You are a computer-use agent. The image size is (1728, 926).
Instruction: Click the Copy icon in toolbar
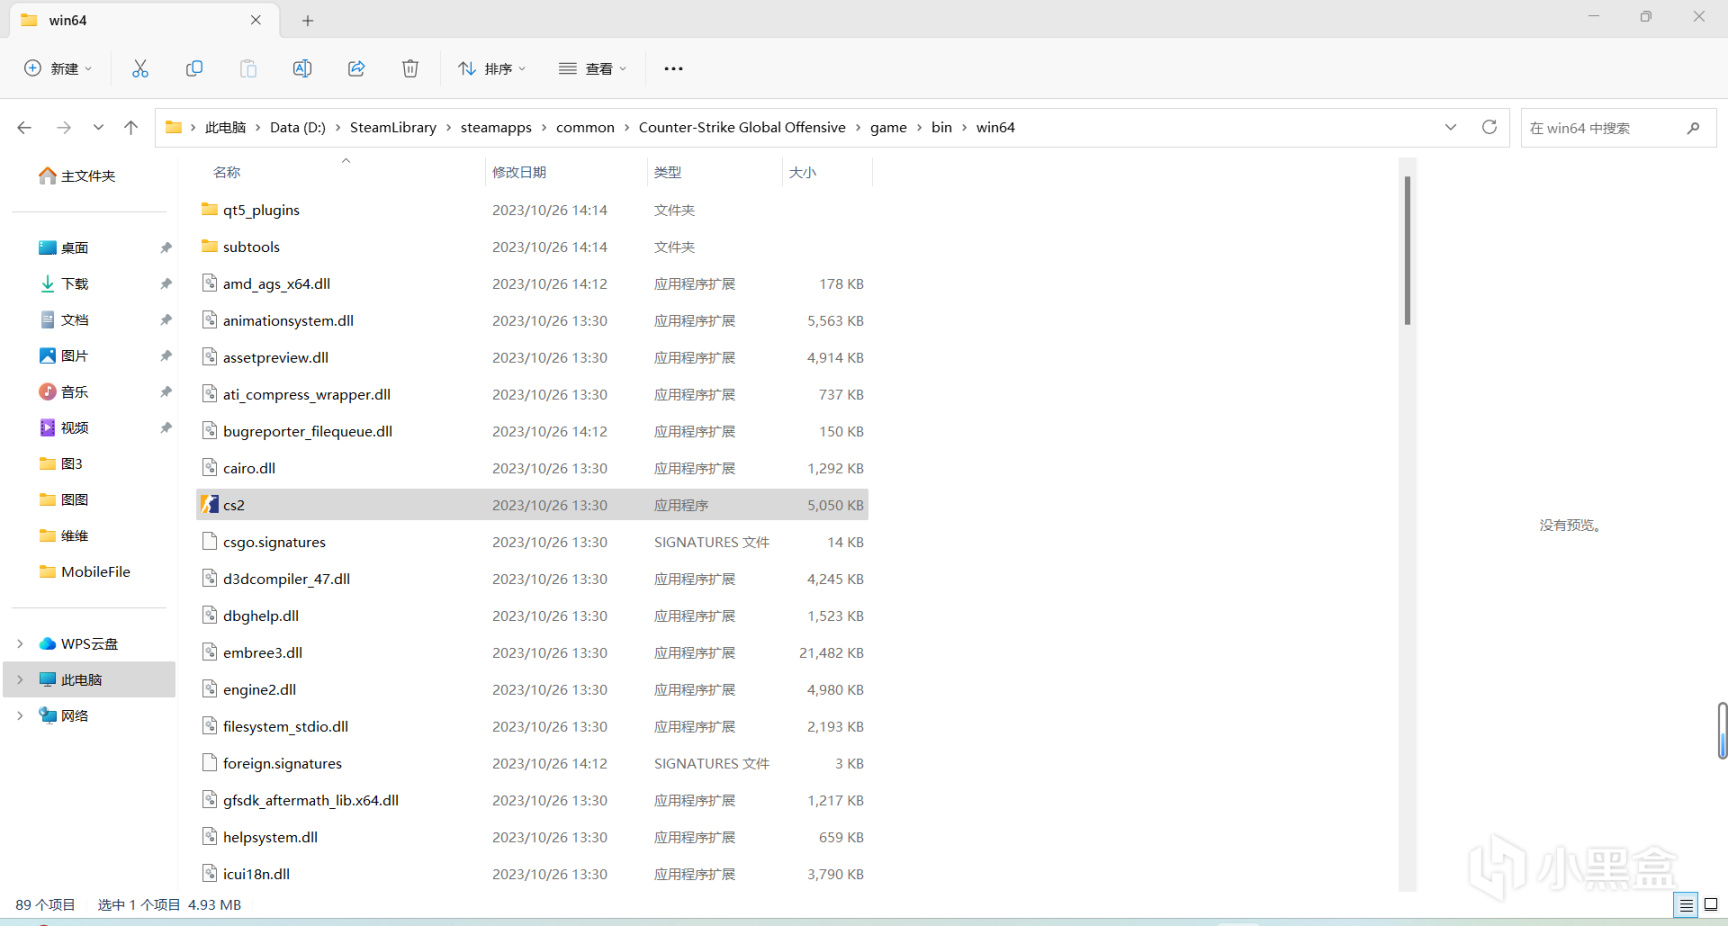[x=194, y=68]
